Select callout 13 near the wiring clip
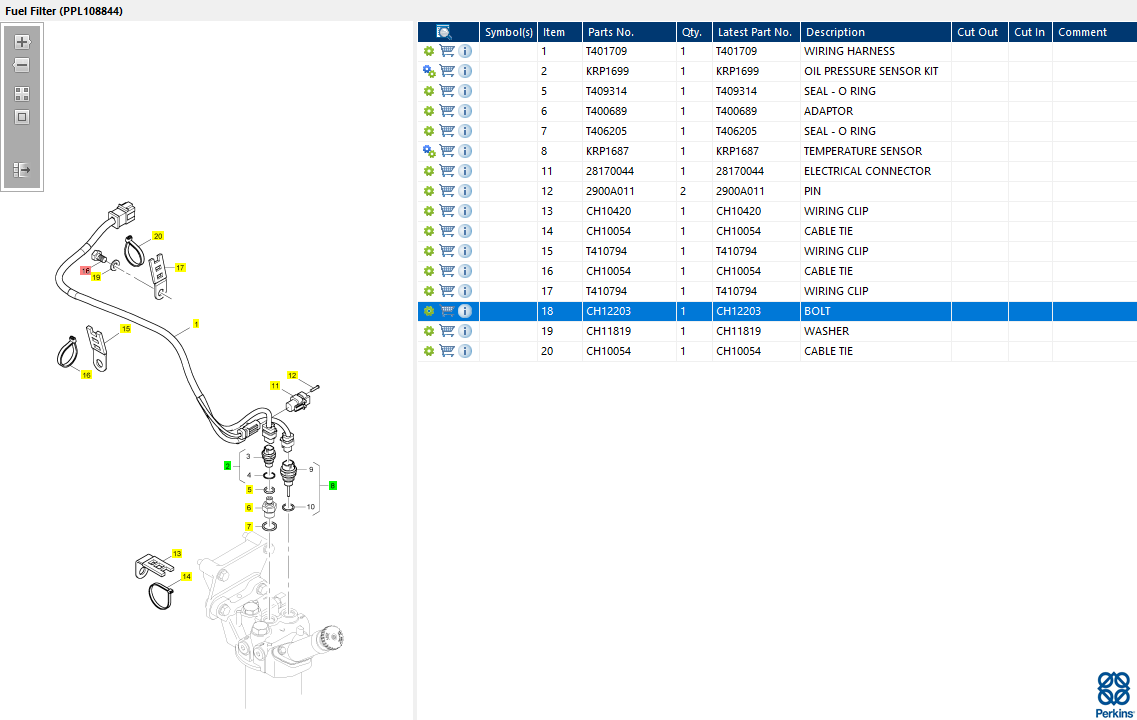Viewport: 1137px width, 720px height. coord(177,553)
